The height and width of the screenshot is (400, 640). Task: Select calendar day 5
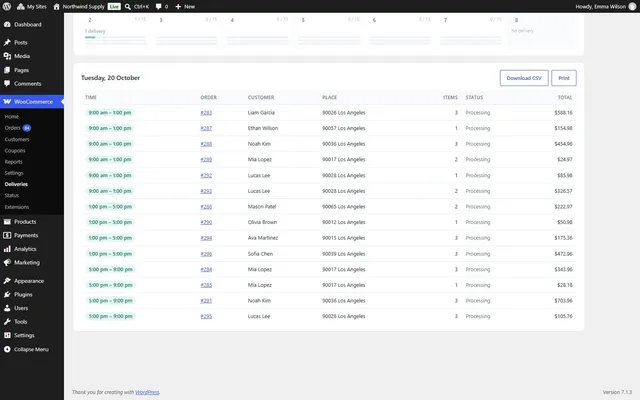pos(329,31)
